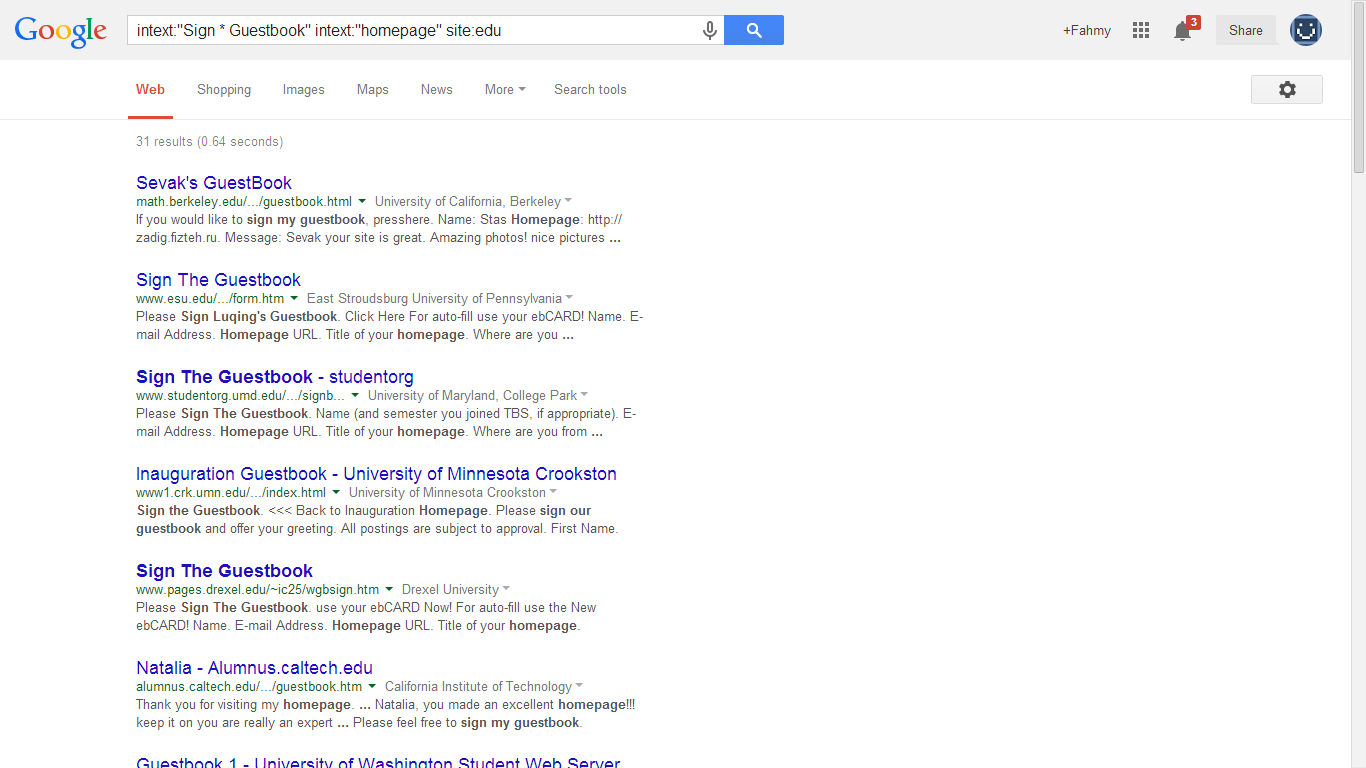The width and height of the screenshot is (1366, 768).
Task: Expand green arrow next to www1.crk.umn.edu URL
Action: coord(336,492)
